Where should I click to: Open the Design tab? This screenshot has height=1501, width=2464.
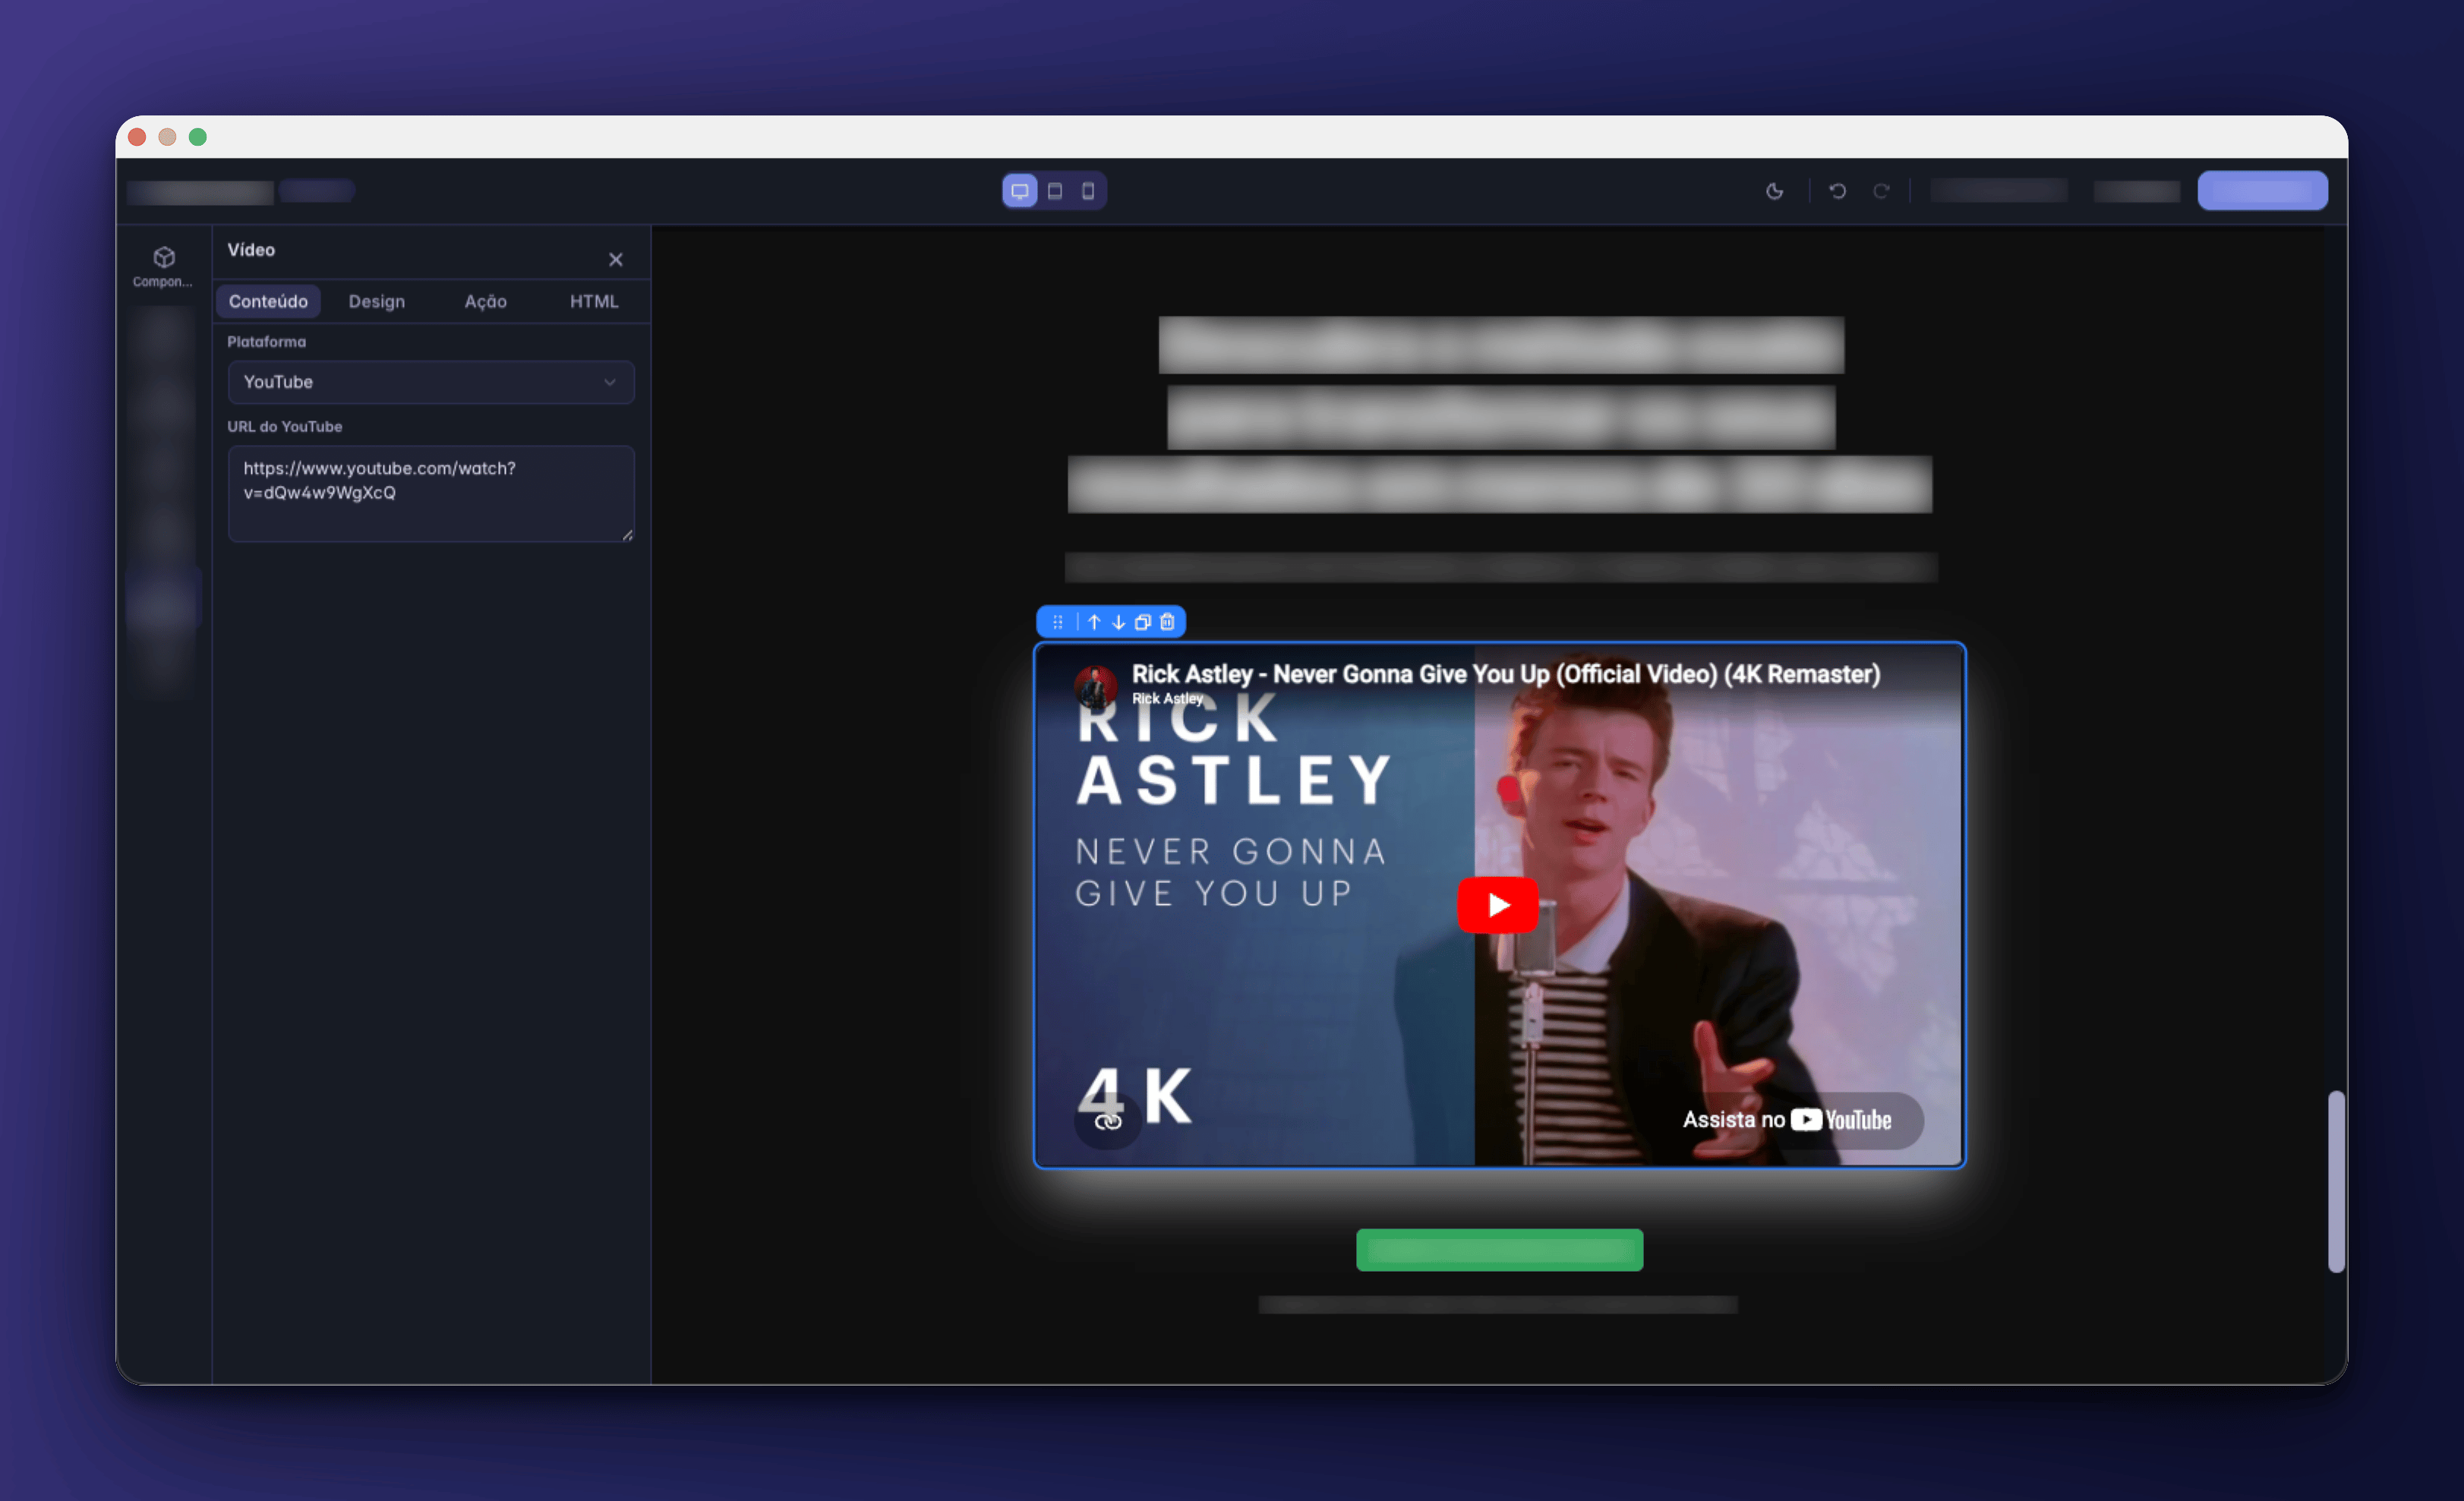click(x=377, y=301)
